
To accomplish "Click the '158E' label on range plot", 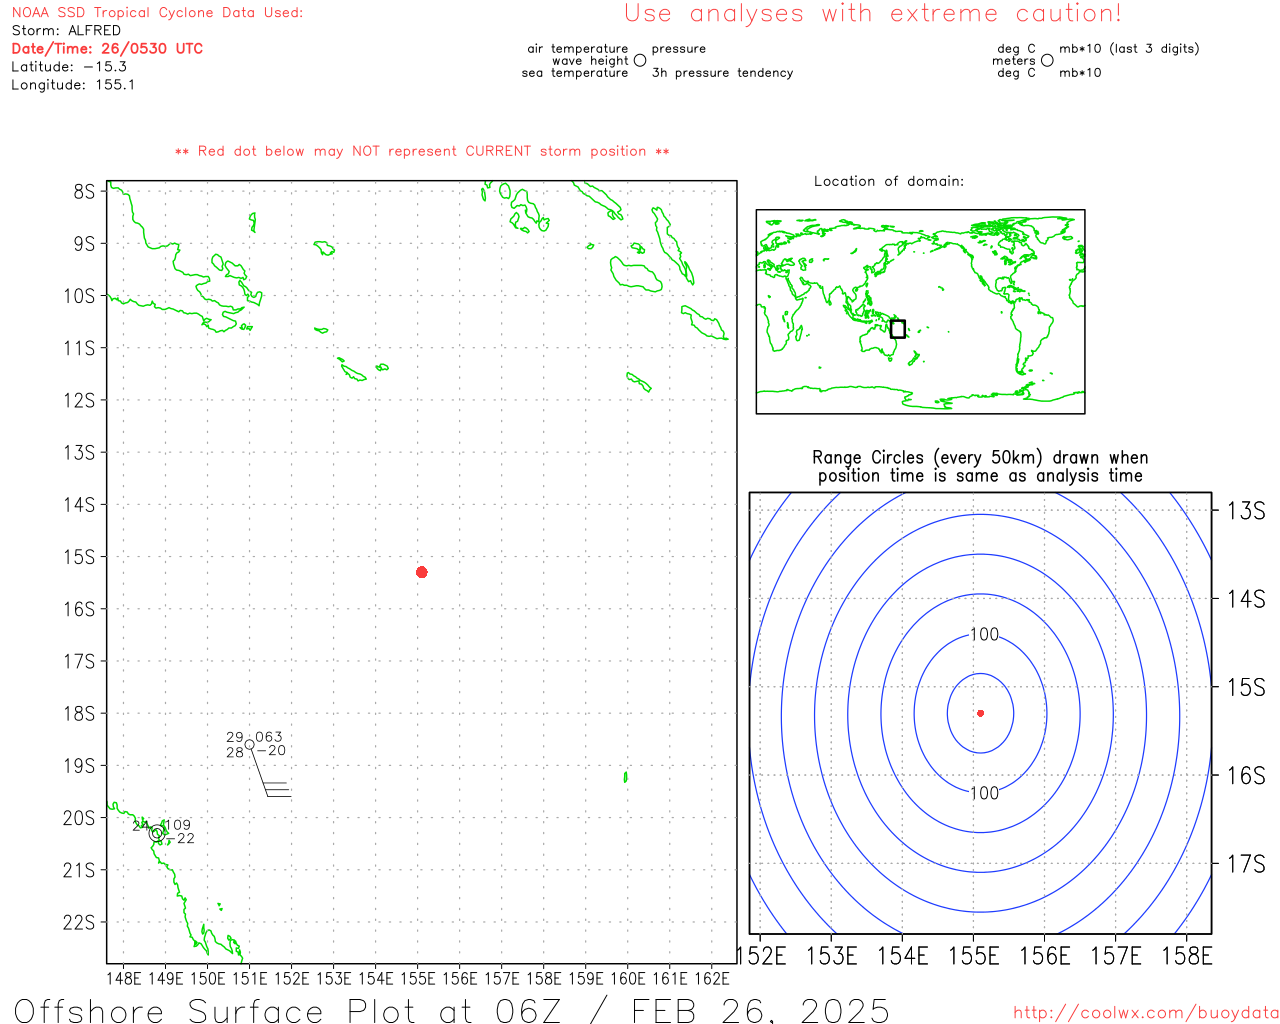I will tap(1187, 957).
